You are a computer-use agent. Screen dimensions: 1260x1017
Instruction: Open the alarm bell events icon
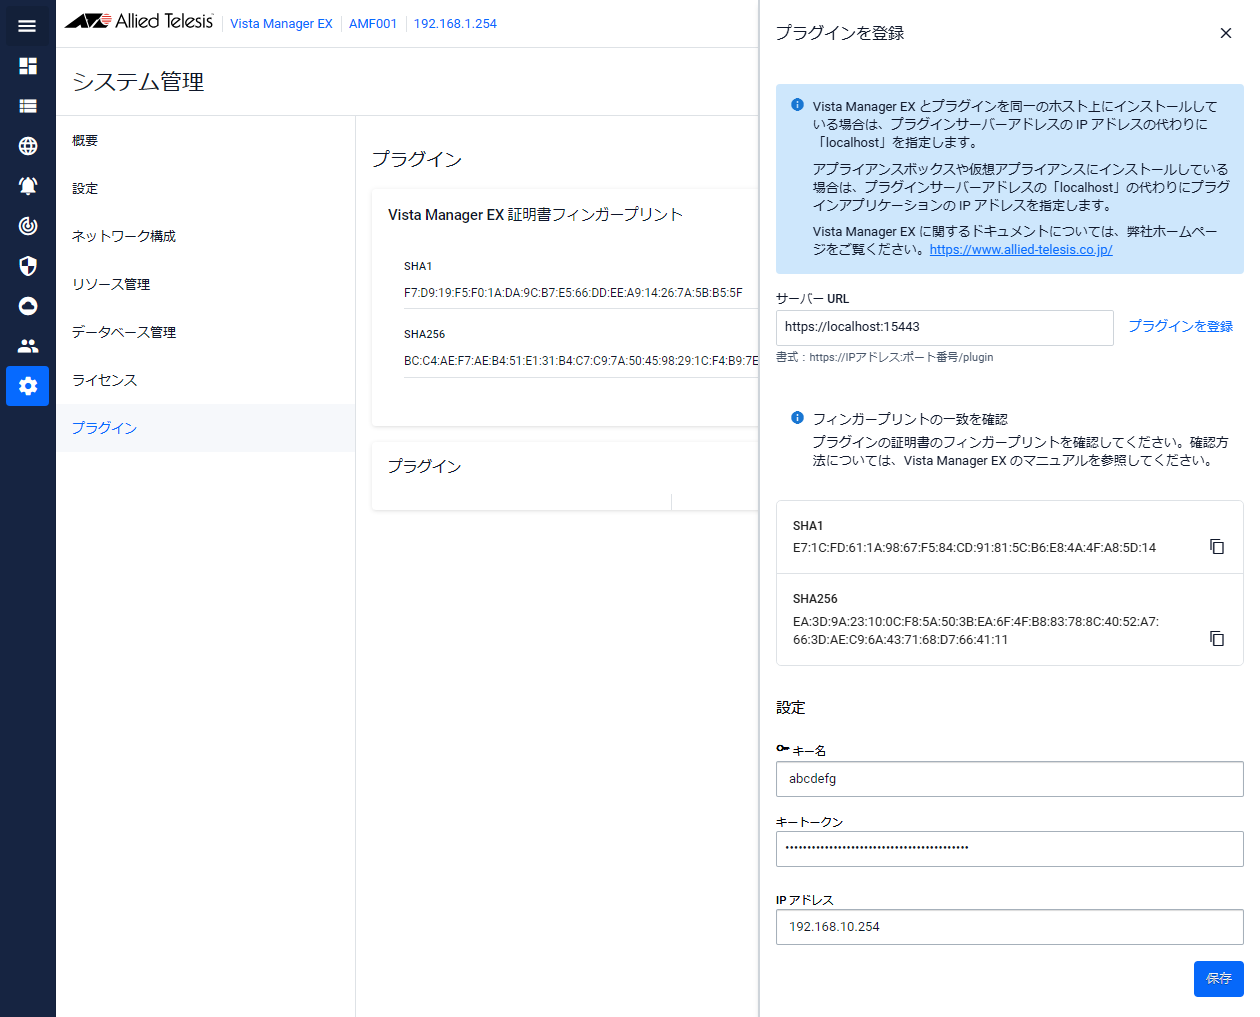coord(28,186)
